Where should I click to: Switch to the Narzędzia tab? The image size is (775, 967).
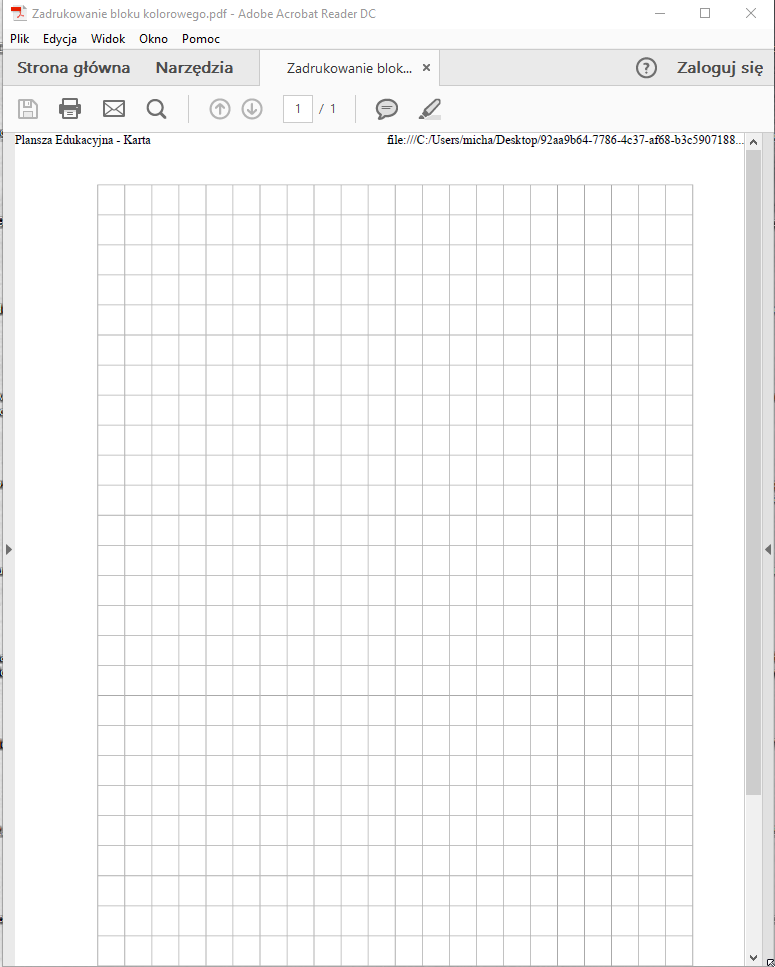pos(194,68)
